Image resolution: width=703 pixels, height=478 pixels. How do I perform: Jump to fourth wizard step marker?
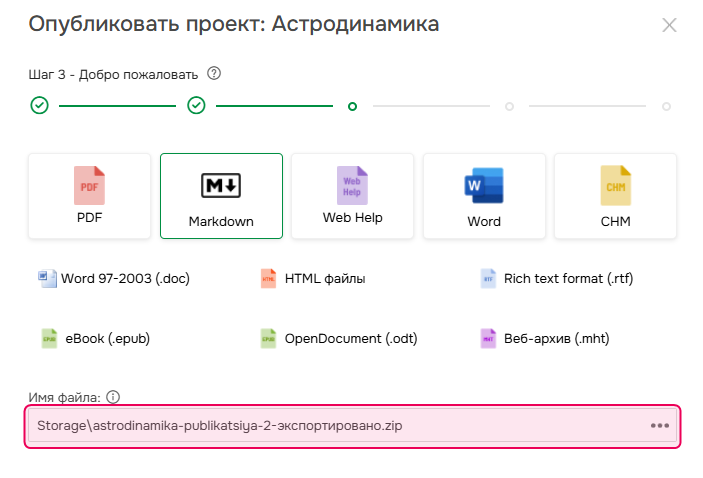(509, 106)
